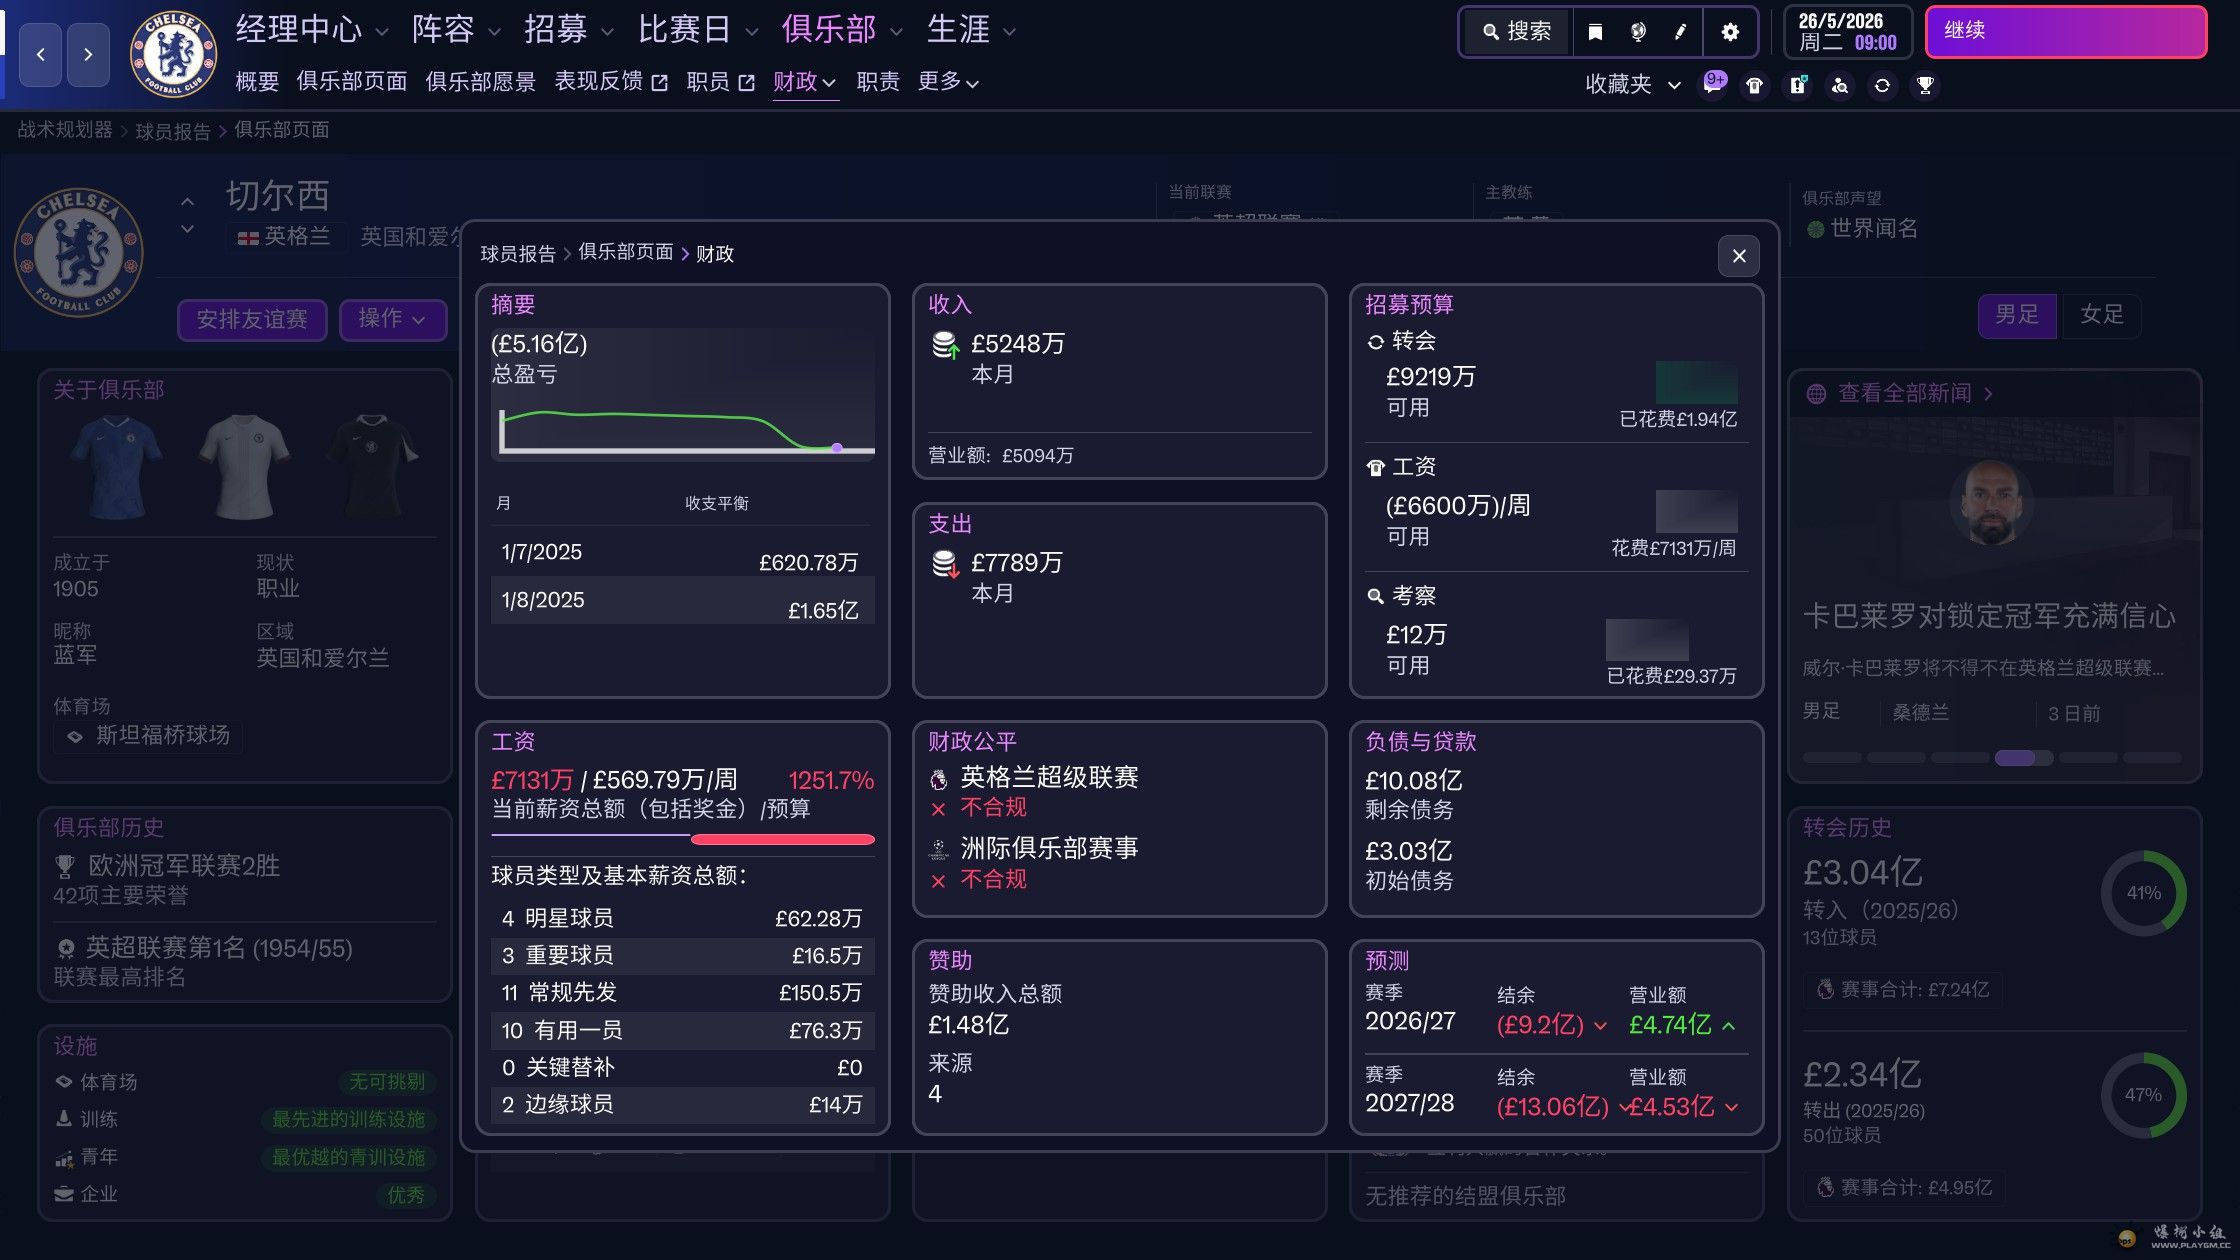Open the 操作 actions dropdown
This screenshot has width=2240, height=1260.
pyautogui.click(x=392, y=319)
